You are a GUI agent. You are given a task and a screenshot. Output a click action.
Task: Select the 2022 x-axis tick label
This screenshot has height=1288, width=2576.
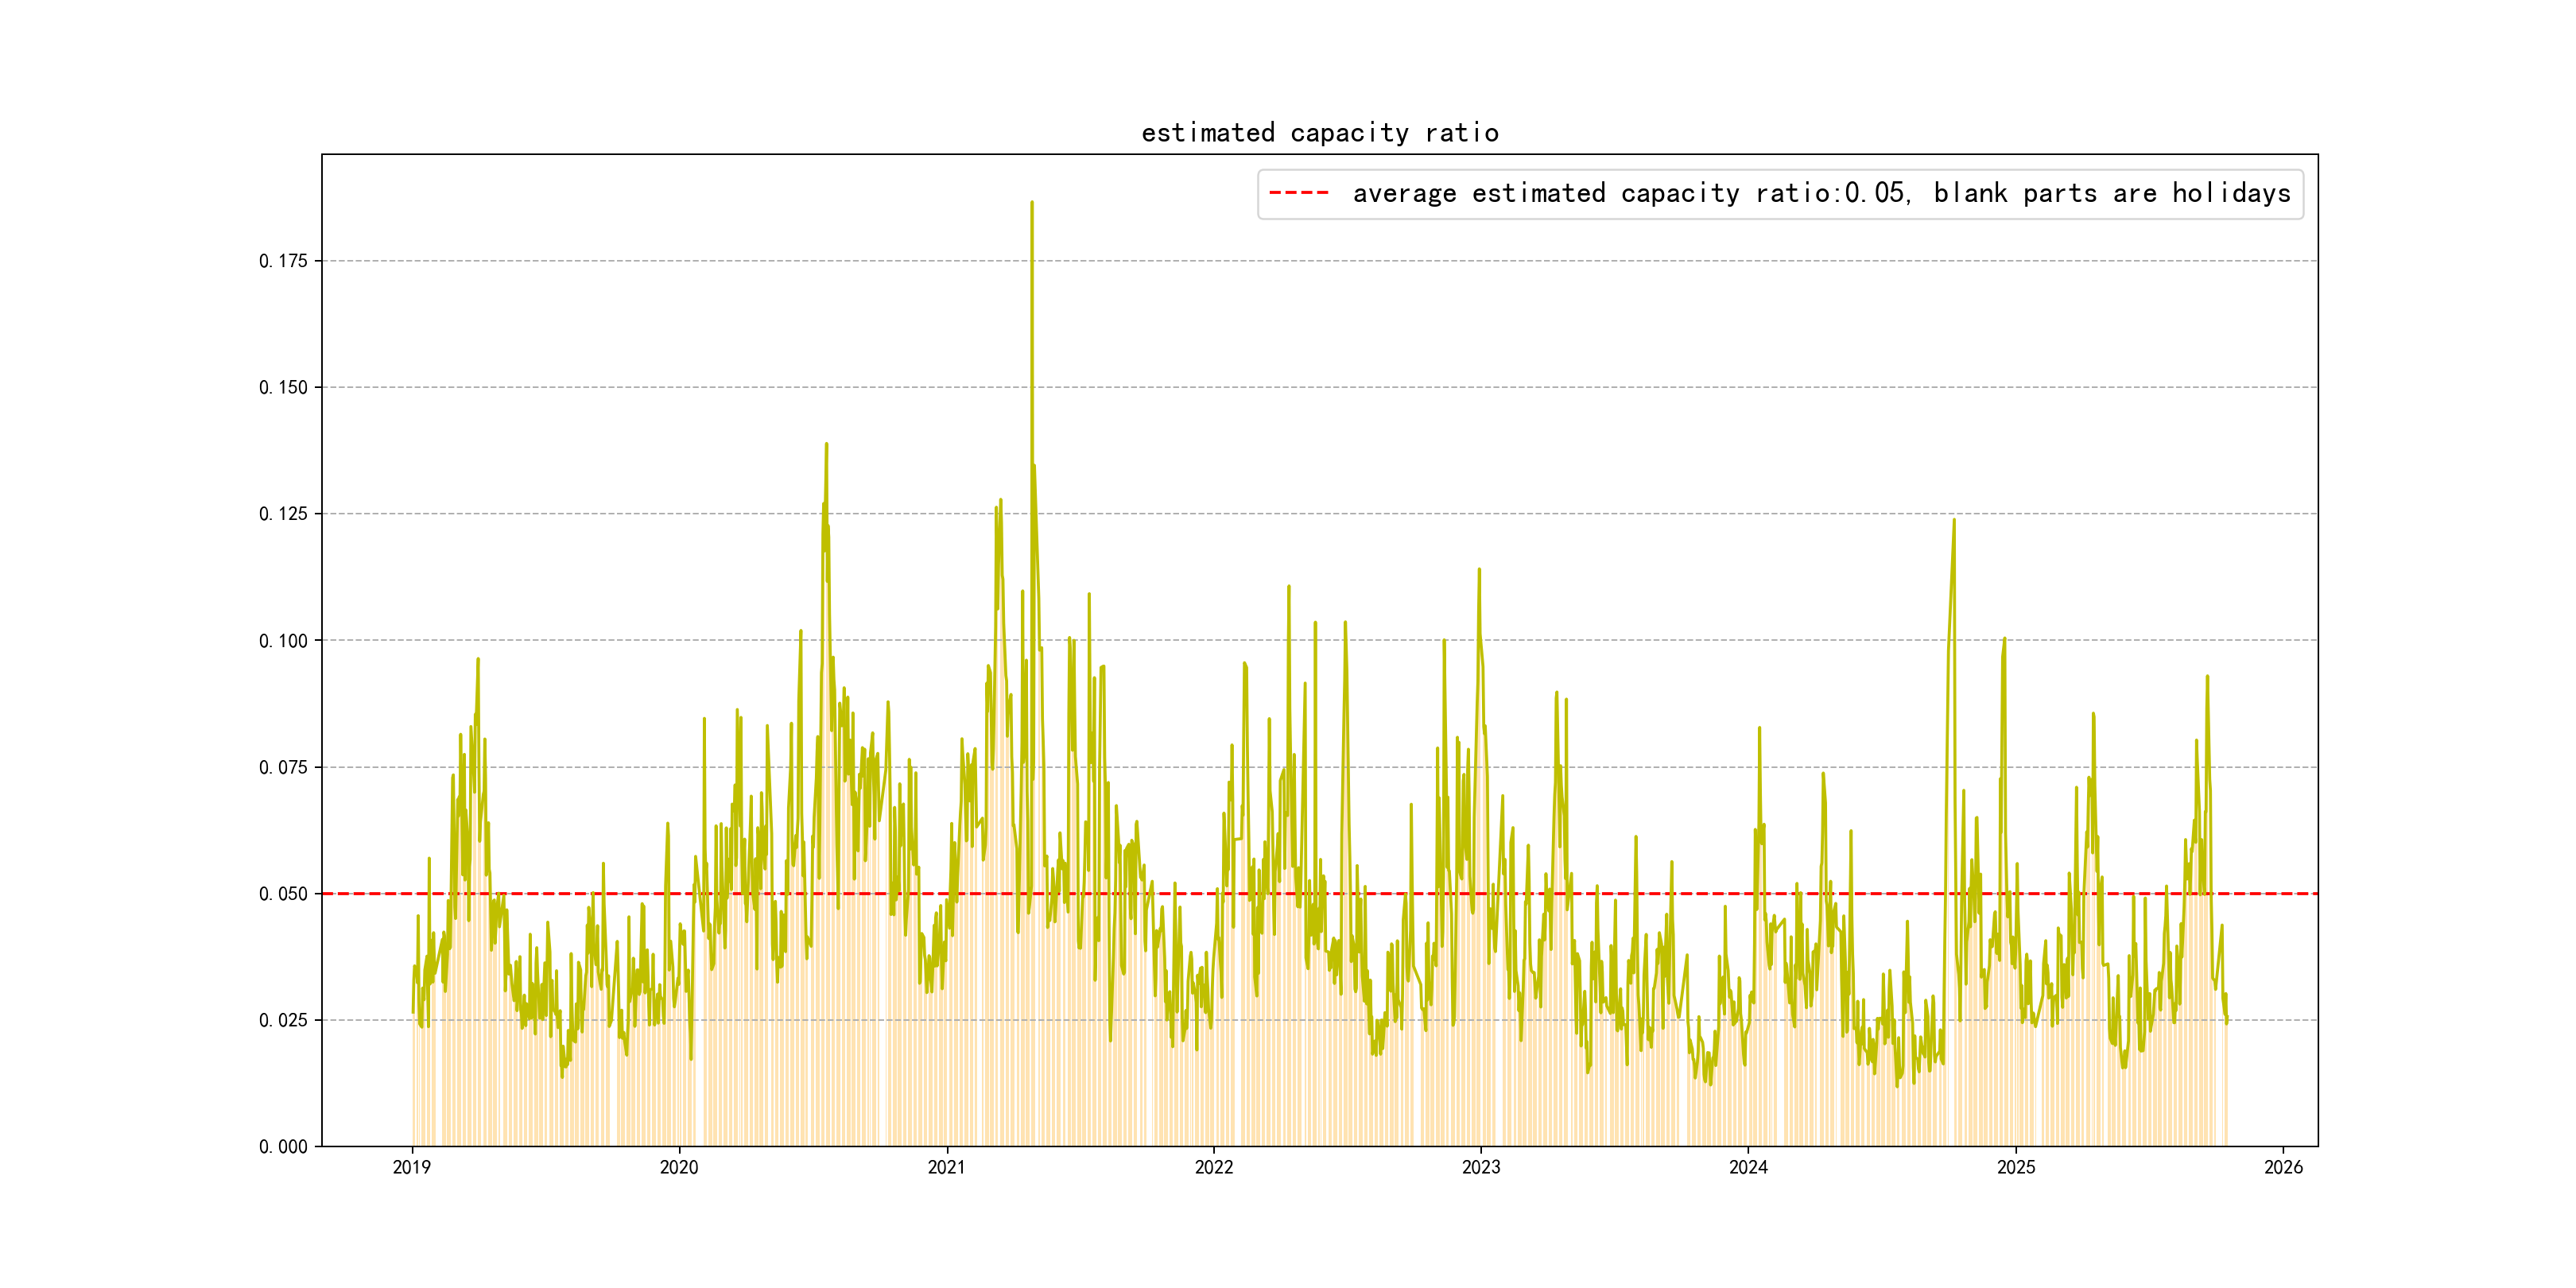click(1214, 1167)
